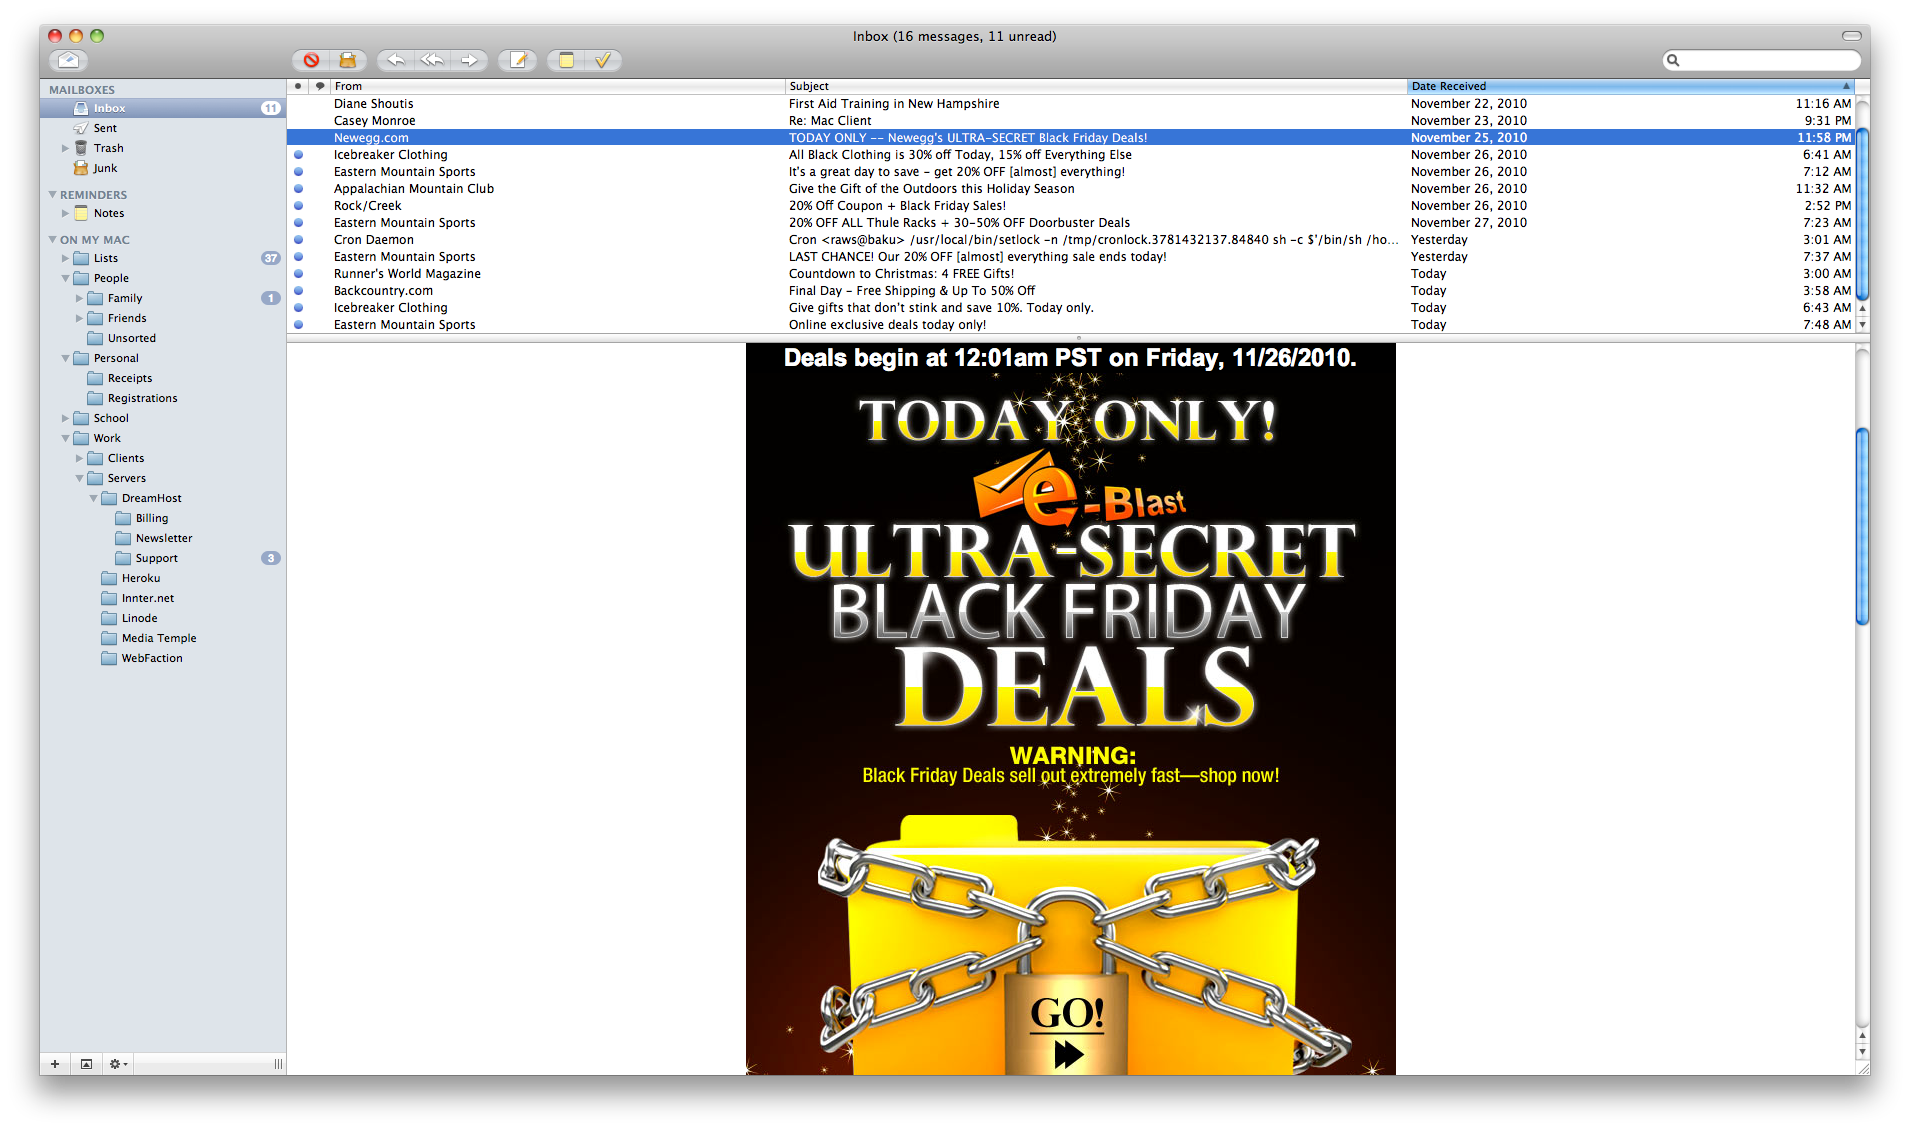Select the "Re: Mac Client" message
Screen dimensions: 1910x1130
point(1071,121)
